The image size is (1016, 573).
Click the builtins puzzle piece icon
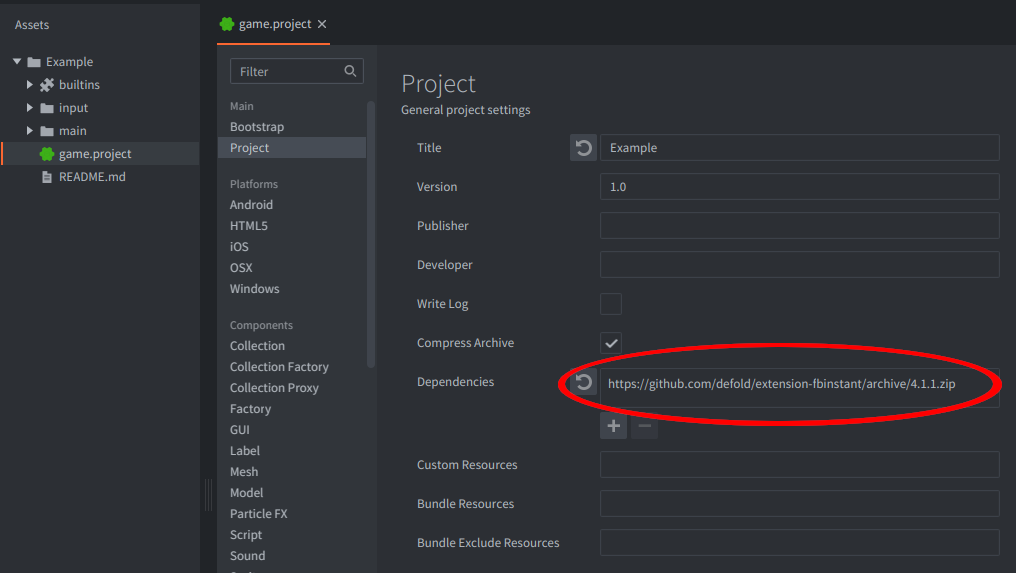pyautogui.click(x=47, y=85)
